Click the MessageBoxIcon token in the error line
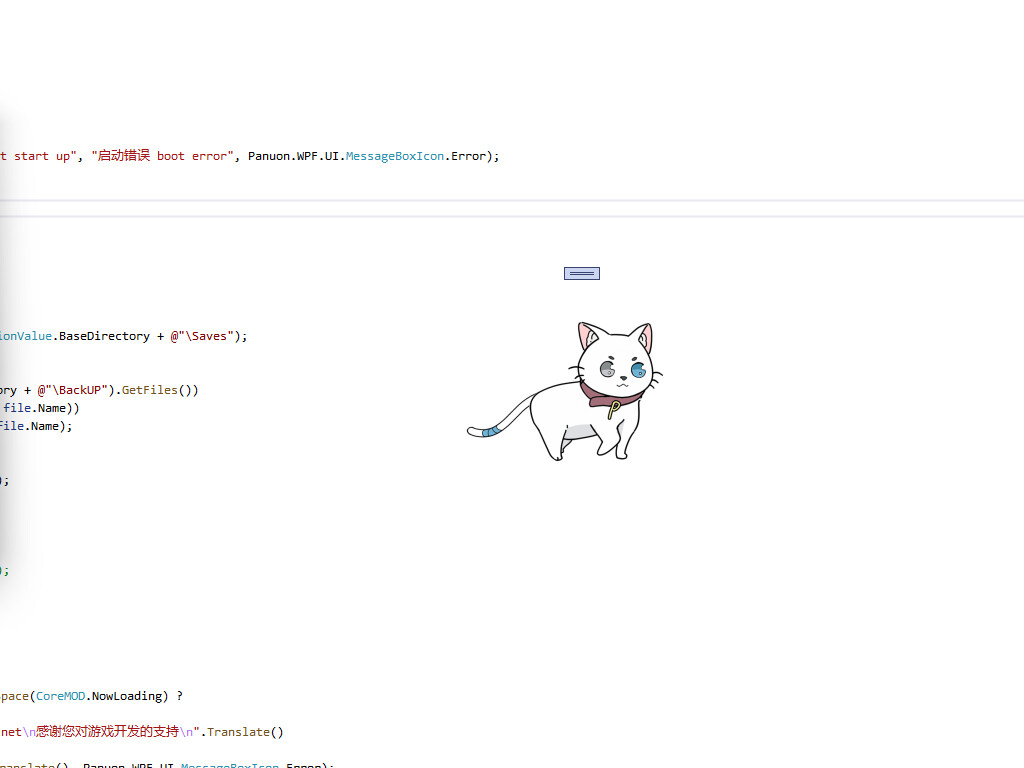Image resolution: width=1024 pixels, height=768 pixels. 394,156
